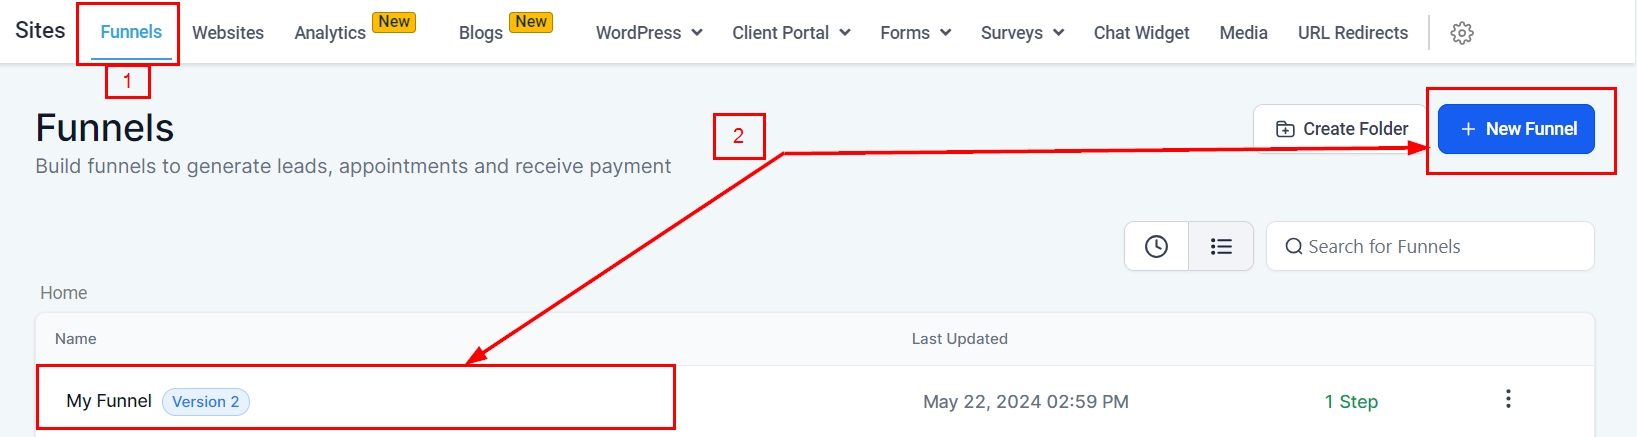Screen dimensions: 1637x437
Task: Click the Last Updated column header
Action: point(960,339)
